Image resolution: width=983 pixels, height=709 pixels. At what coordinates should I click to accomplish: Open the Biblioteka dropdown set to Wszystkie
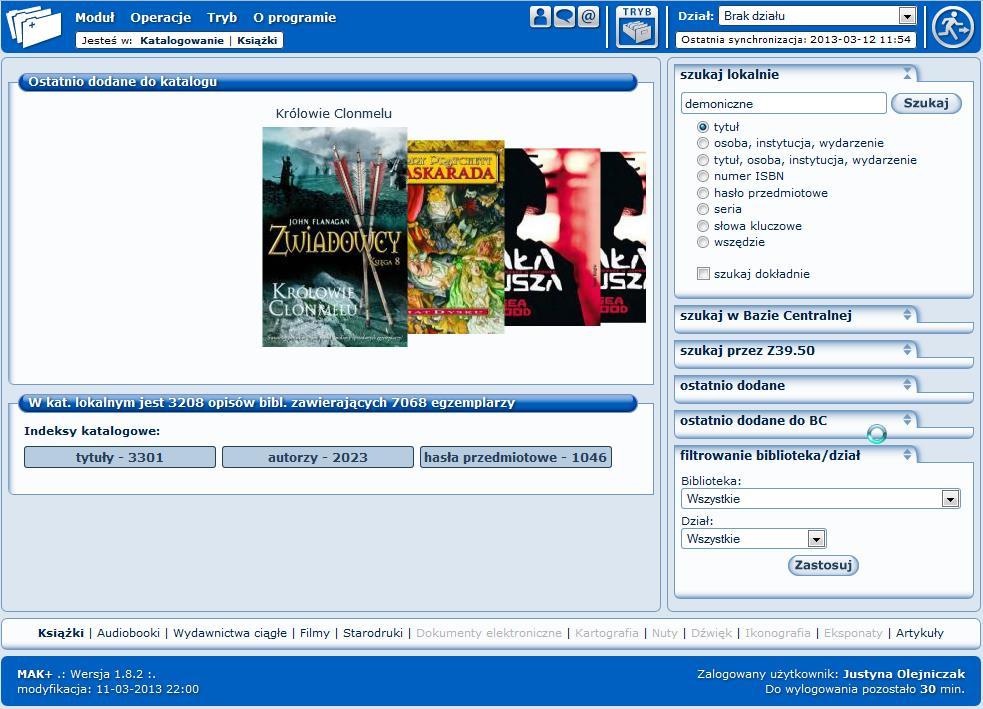click(x=820, y=499)
